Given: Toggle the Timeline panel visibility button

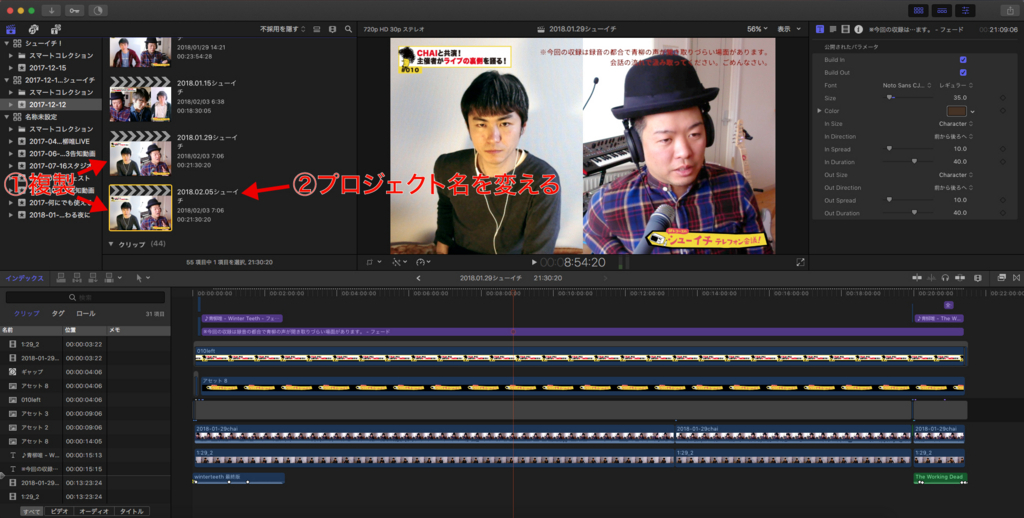Looking at the screenshot, I should tap(941, 10).
